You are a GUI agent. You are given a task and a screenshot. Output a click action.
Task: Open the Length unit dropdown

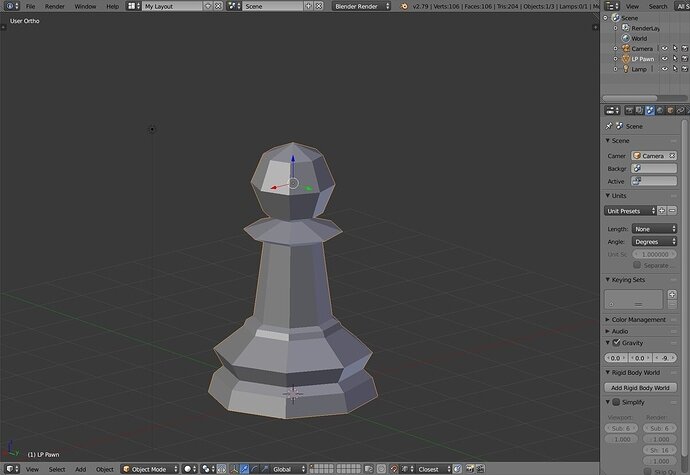point(654,229)
